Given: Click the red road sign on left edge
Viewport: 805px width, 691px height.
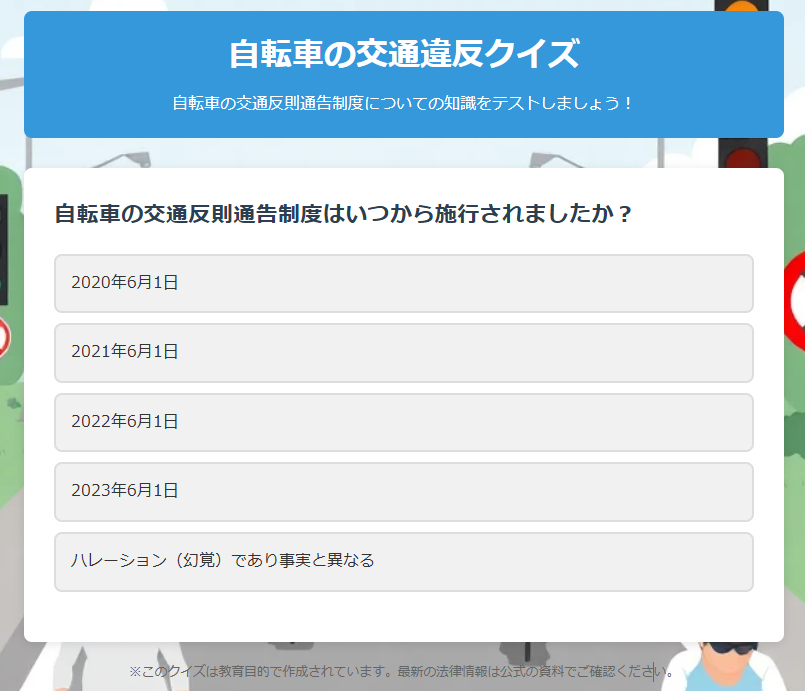Looking at the screenshot, I should pos(4,337).
